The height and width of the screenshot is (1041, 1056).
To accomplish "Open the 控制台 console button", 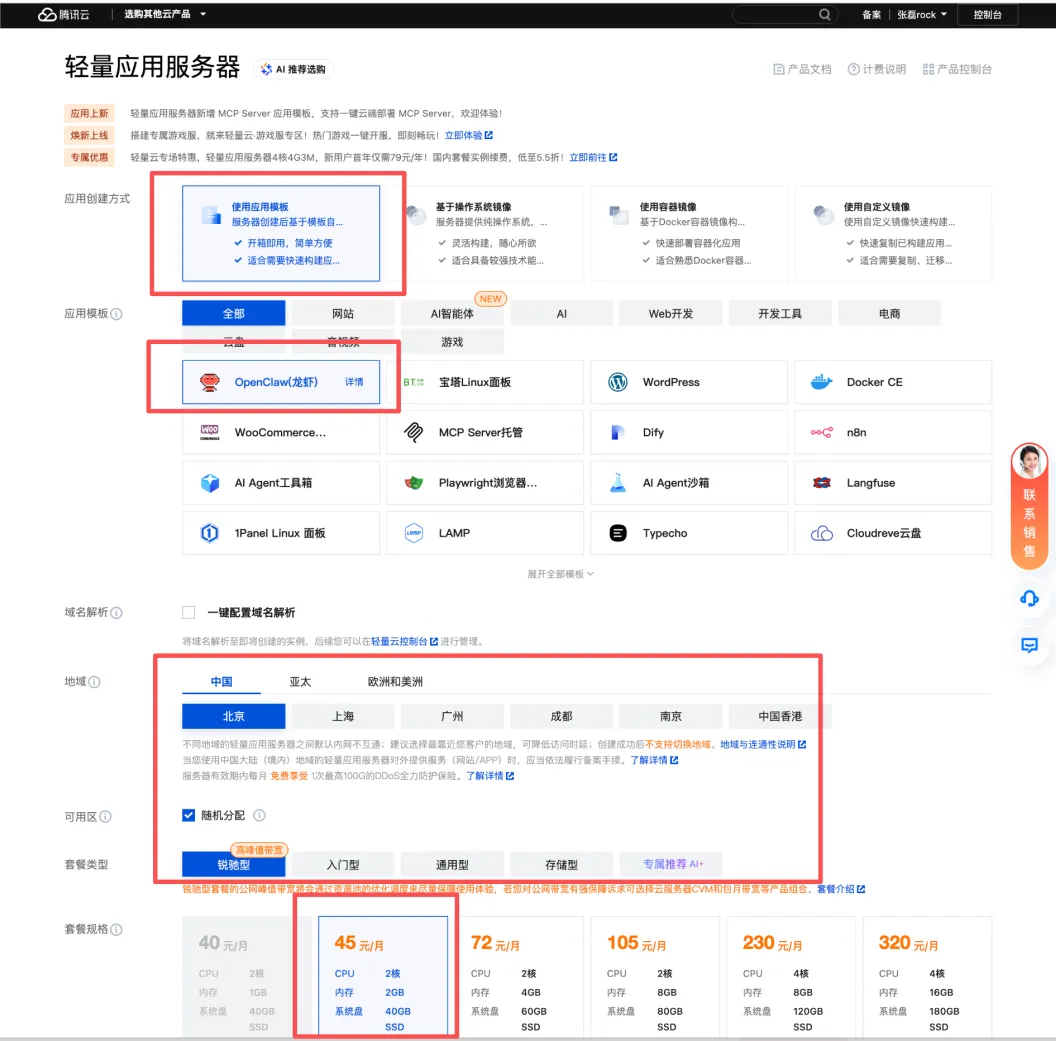I will 987,14.
